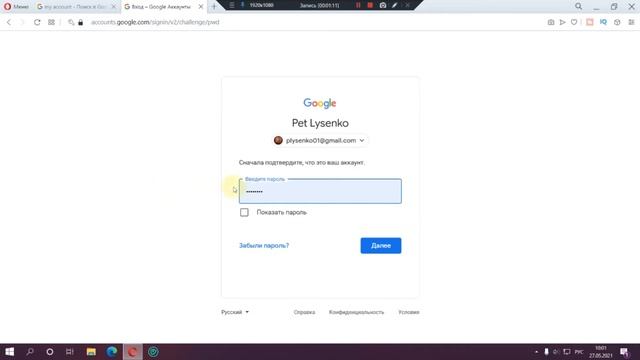The width and height of the screenshot is (640, 360).
Task: Open the Условия terms link
Action: point(409,312)
